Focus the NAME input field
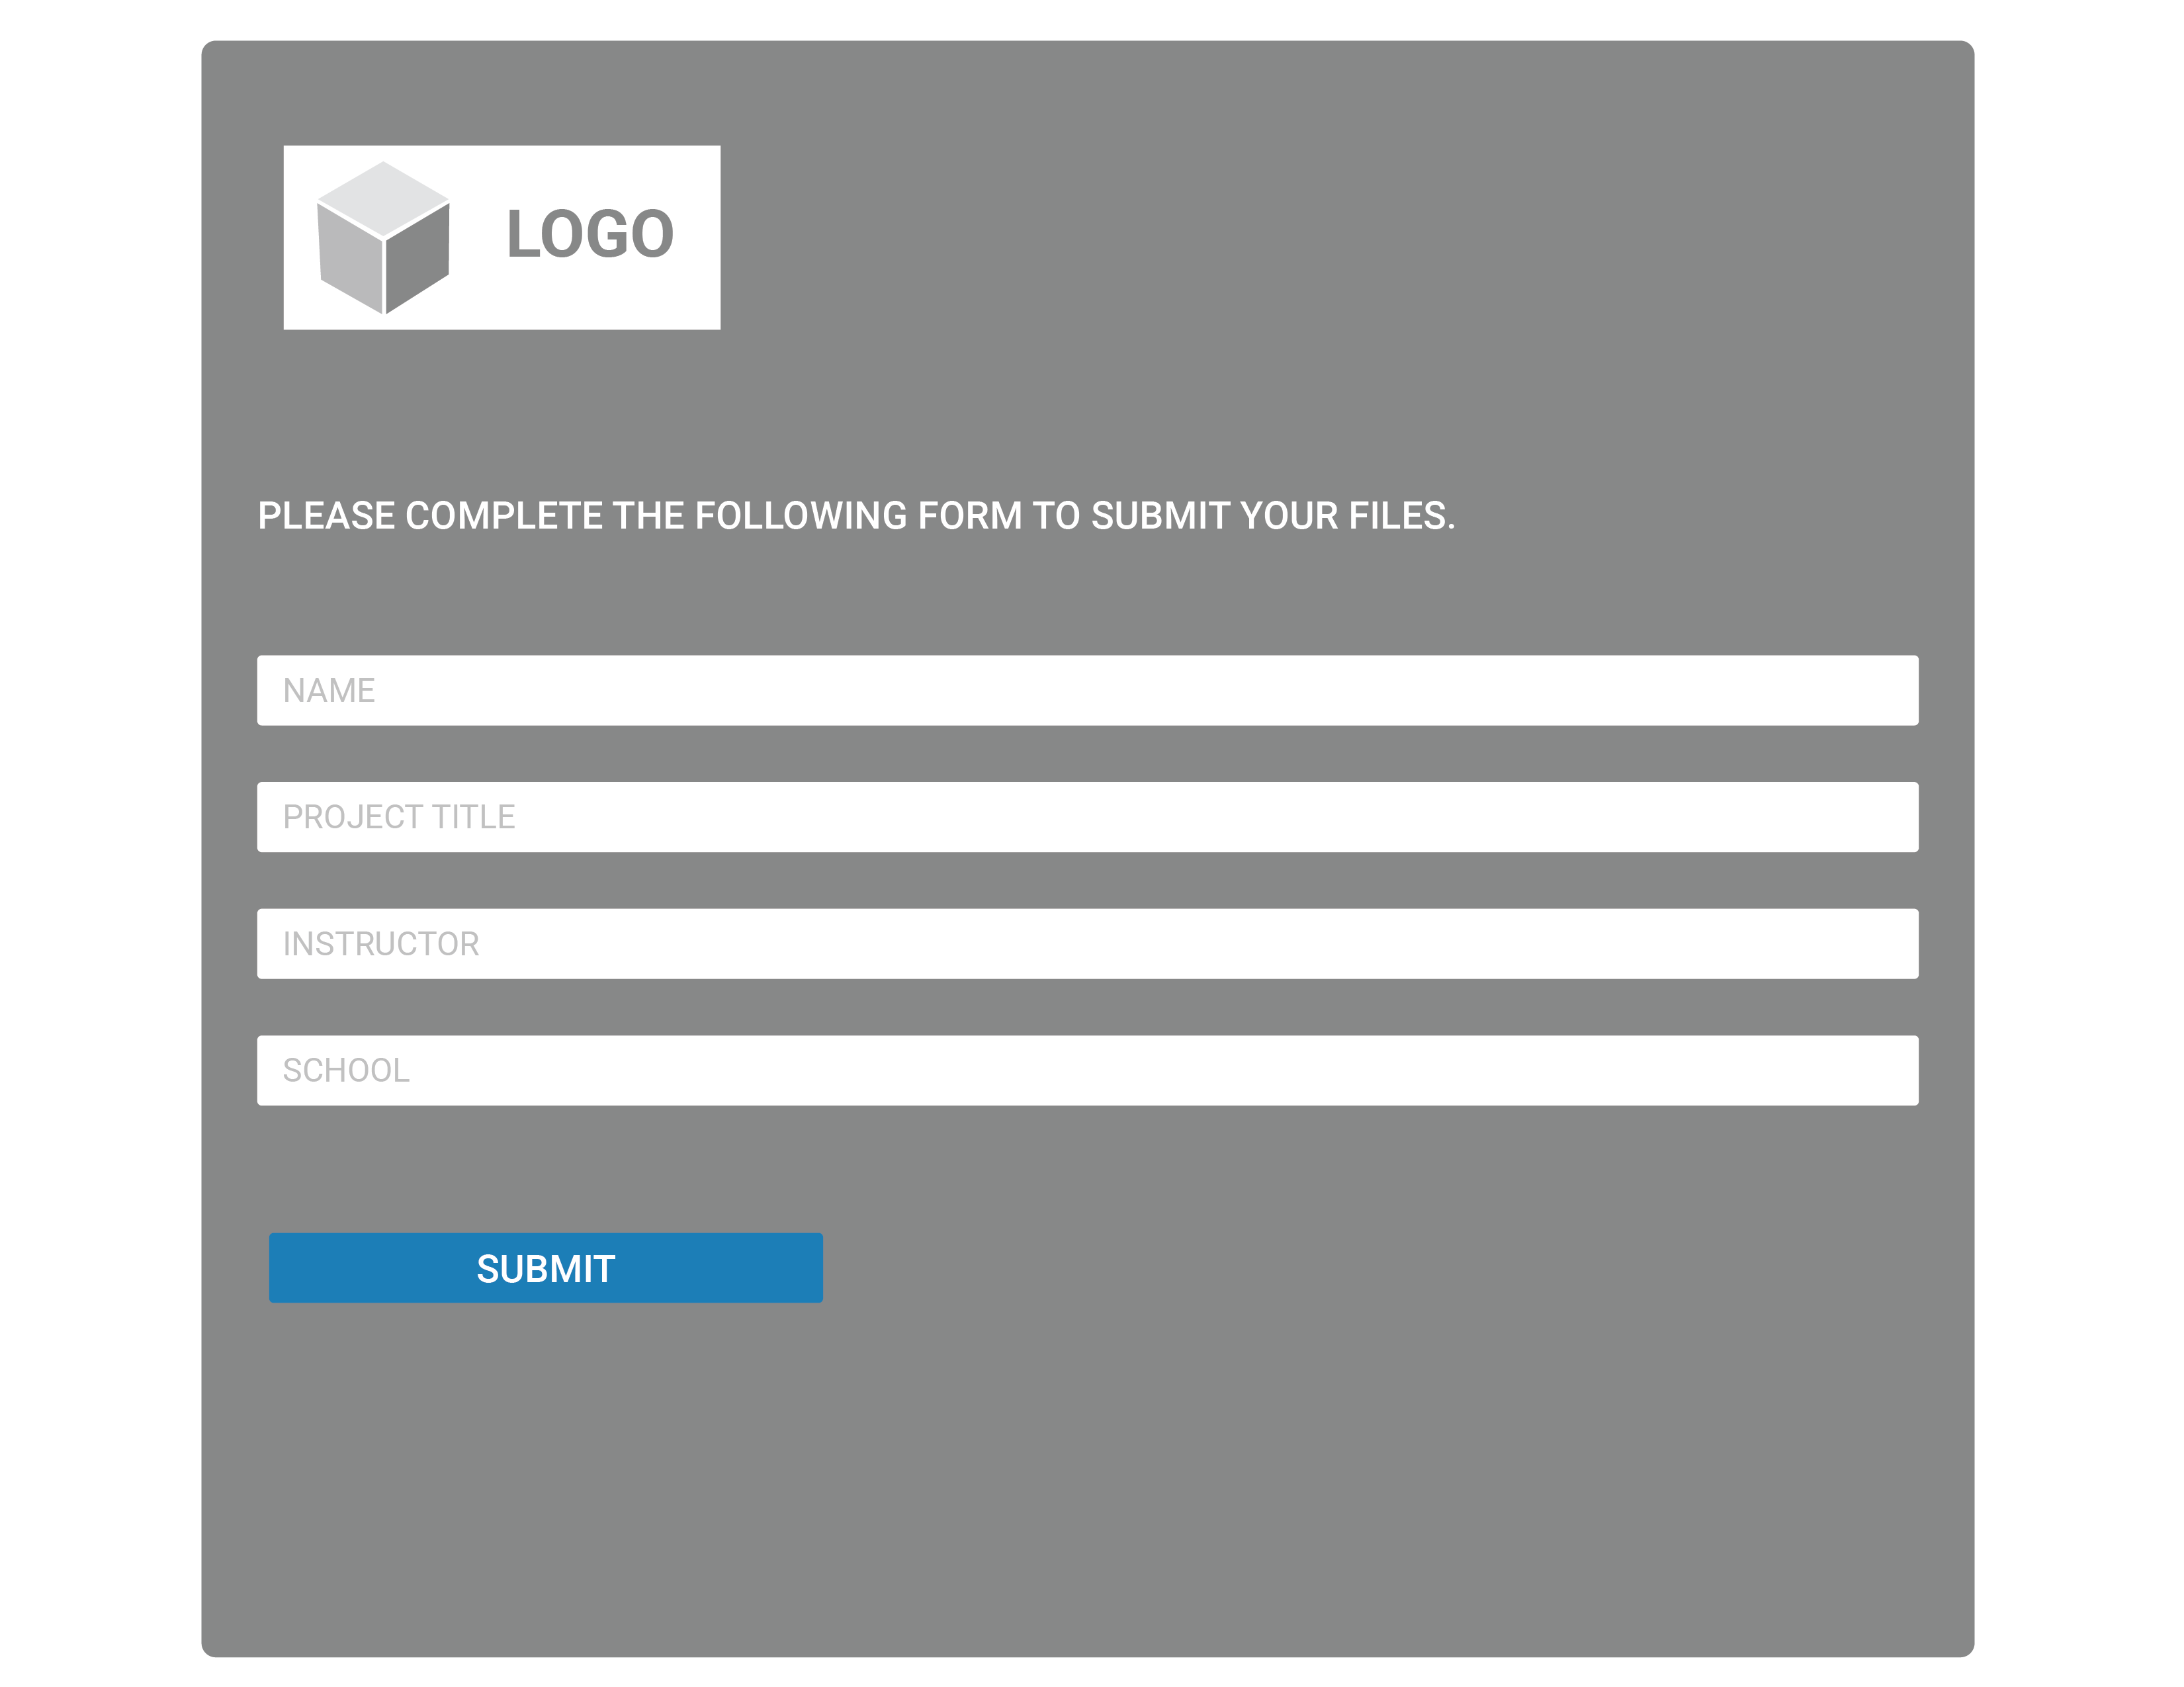The image size is (2184, 1687). pos(1088,691)
